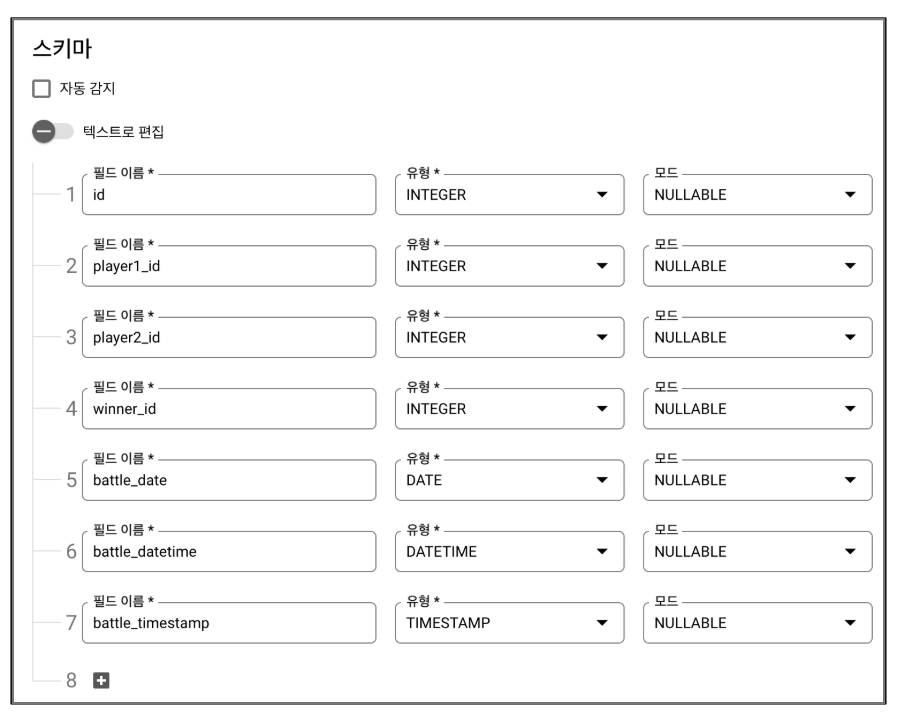Focus the player2_id field name box

click(x=228, y=337)
